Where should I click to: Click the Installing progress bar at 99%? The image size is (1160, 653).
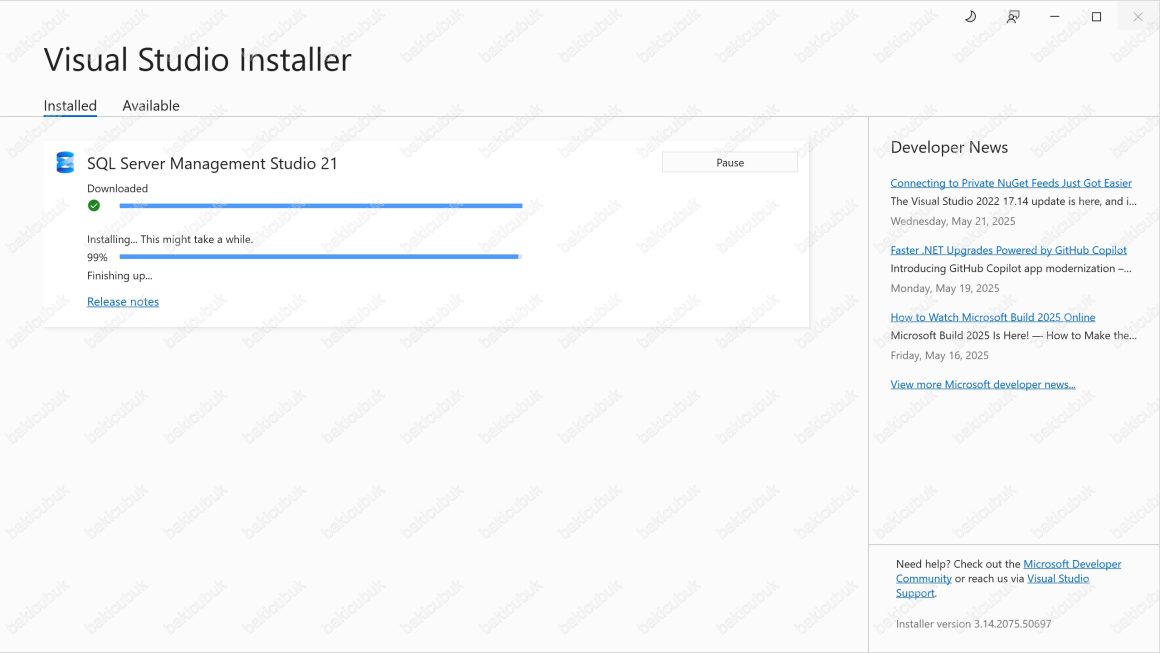[318, 256]
